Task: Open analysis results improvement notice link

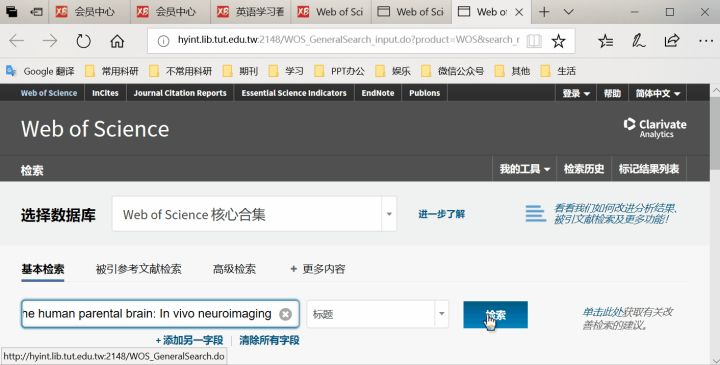Action: [x=616, y=214]
